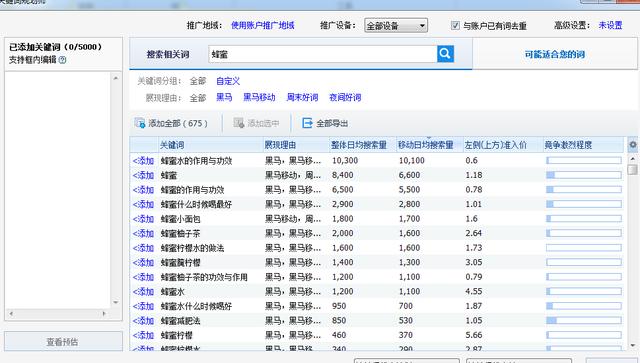This screenshot has width=640, height=363.
Task: Select mobile volume cell 6,600
Action: (409, 175)
